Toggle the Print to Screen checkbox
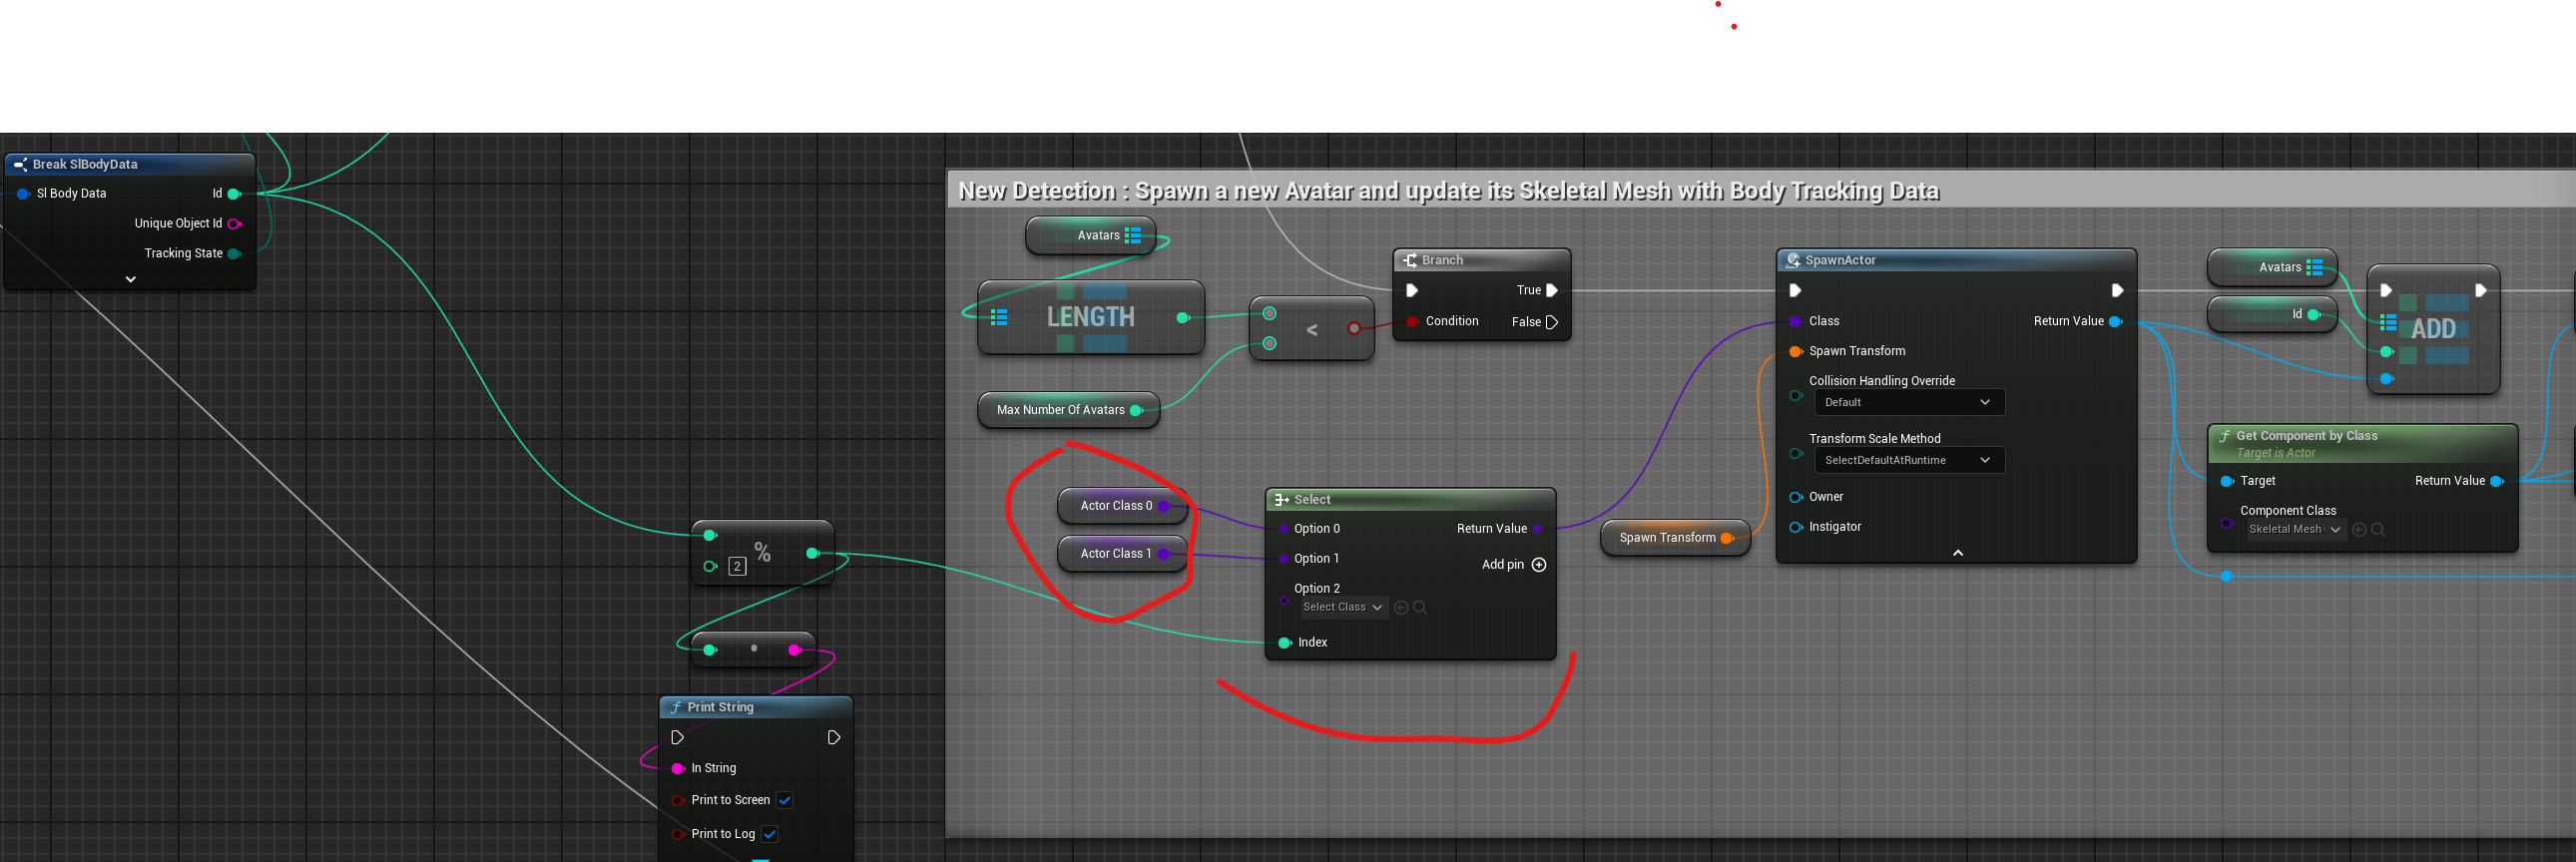This screenshot has height=862, width=2576. click(x=785, y=800)
